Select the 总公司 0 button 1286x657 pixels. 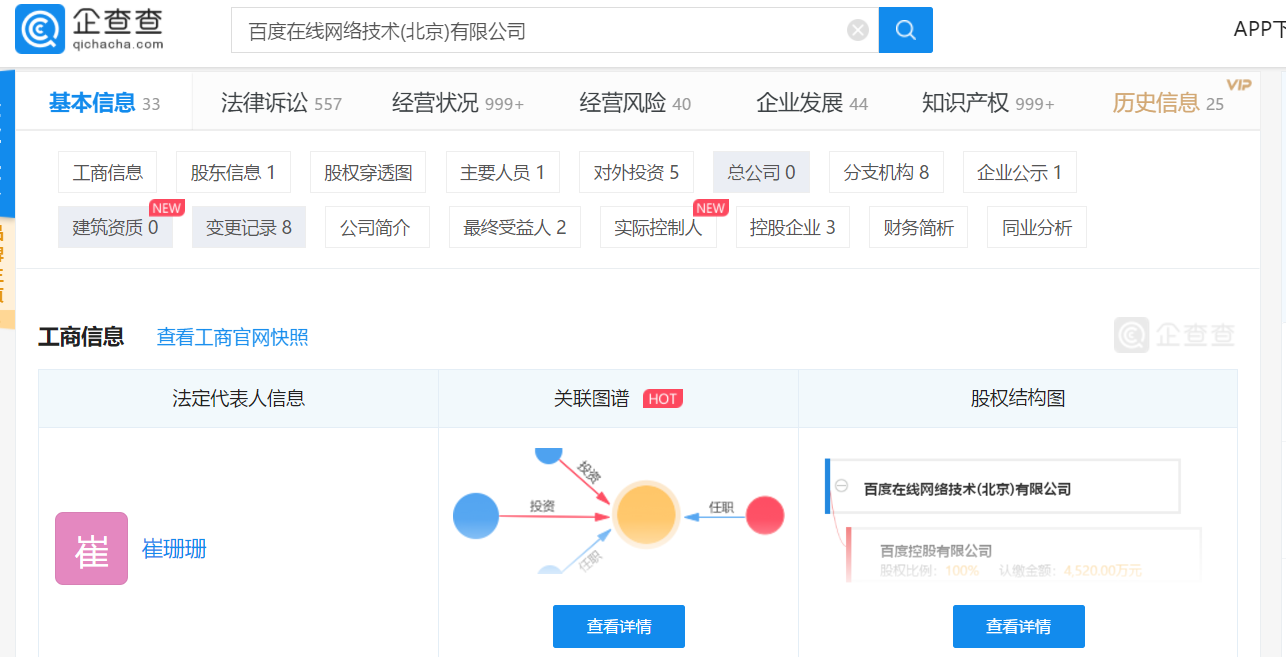coord(761,172)
